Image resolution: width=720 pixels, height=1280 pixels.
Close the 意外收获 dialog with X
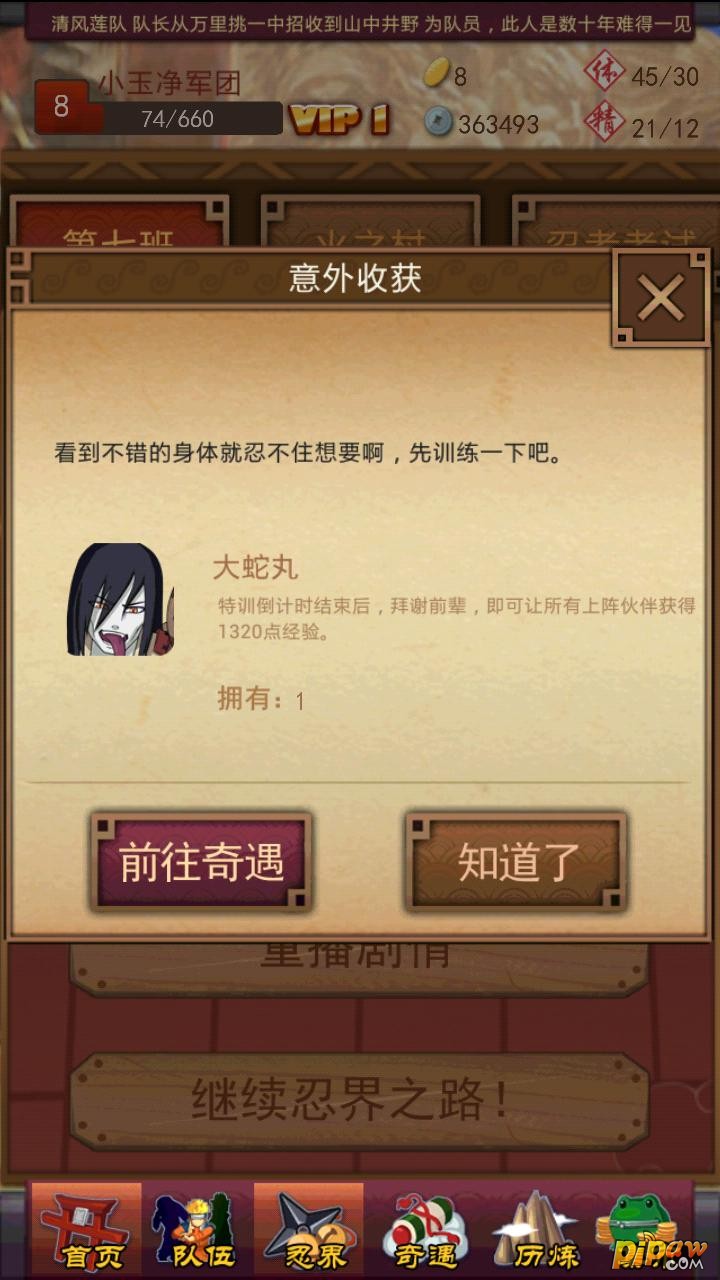pos(661,297)
